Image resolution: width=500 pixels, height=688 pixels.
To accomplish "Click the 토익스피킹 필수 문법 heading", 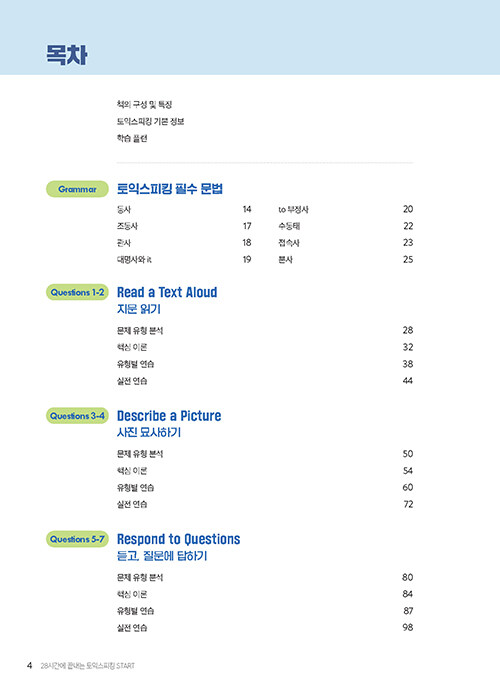I will coord(170,189).
